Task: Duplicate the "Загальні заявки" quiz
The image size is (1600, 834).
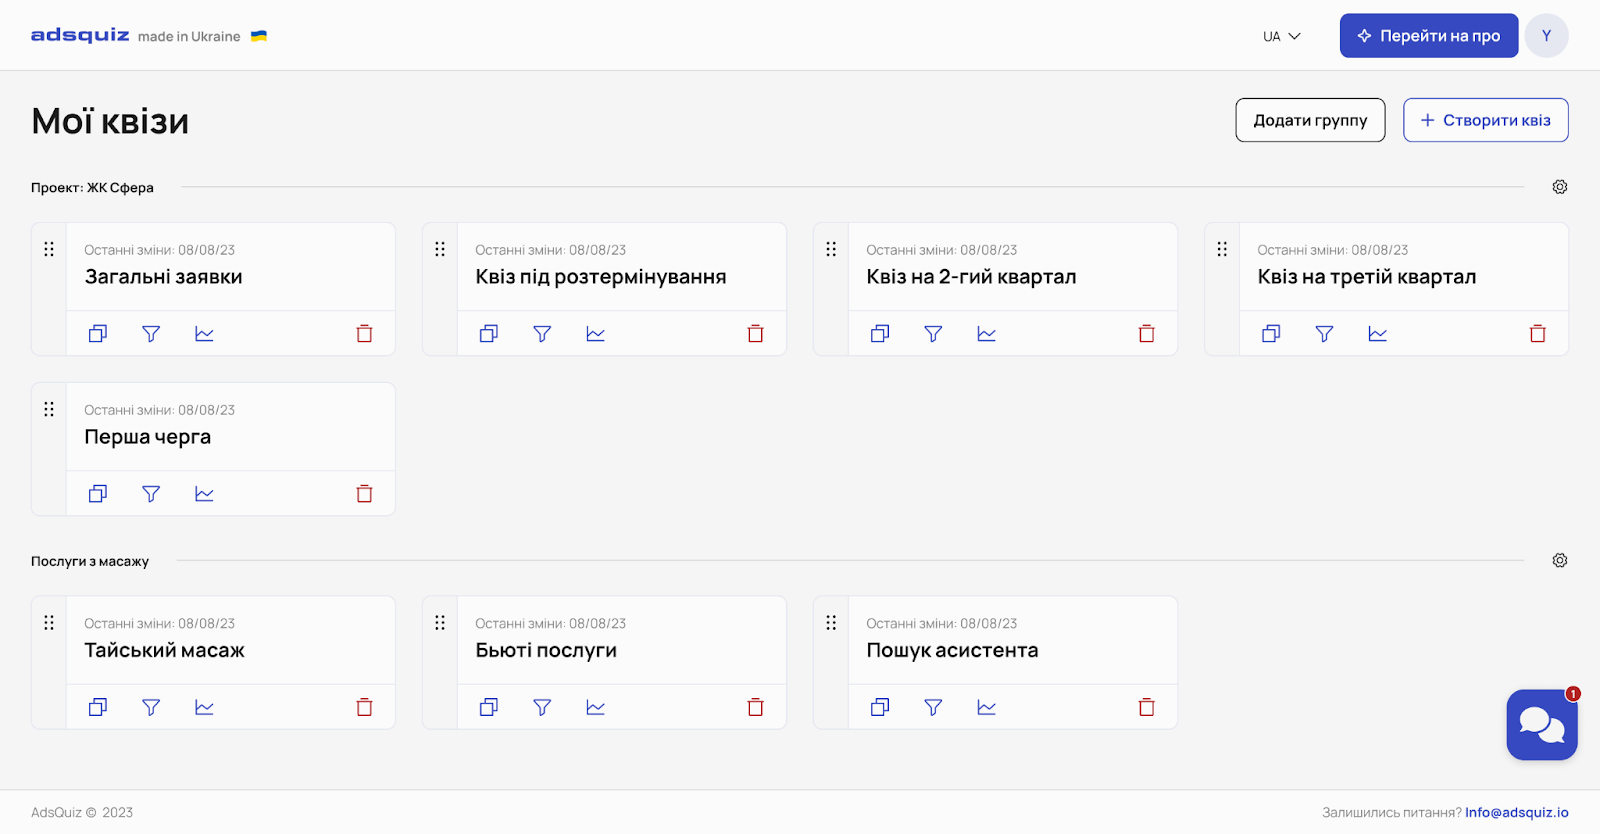Action: click(x=98, y=334)
